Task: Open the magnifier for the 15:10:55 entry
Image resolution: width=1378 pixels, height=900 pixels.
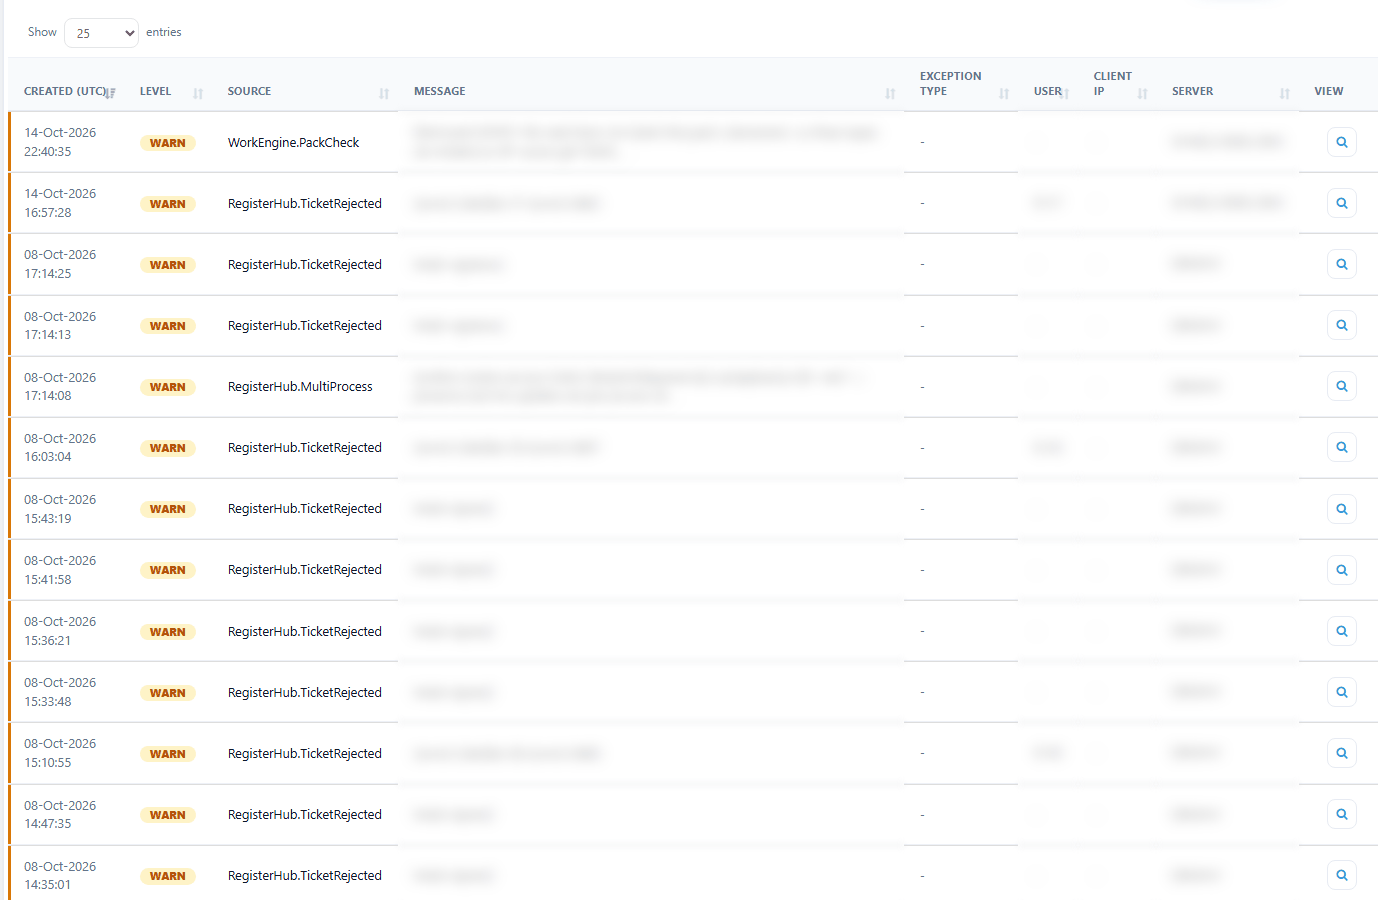Action: click(1341, 753)
